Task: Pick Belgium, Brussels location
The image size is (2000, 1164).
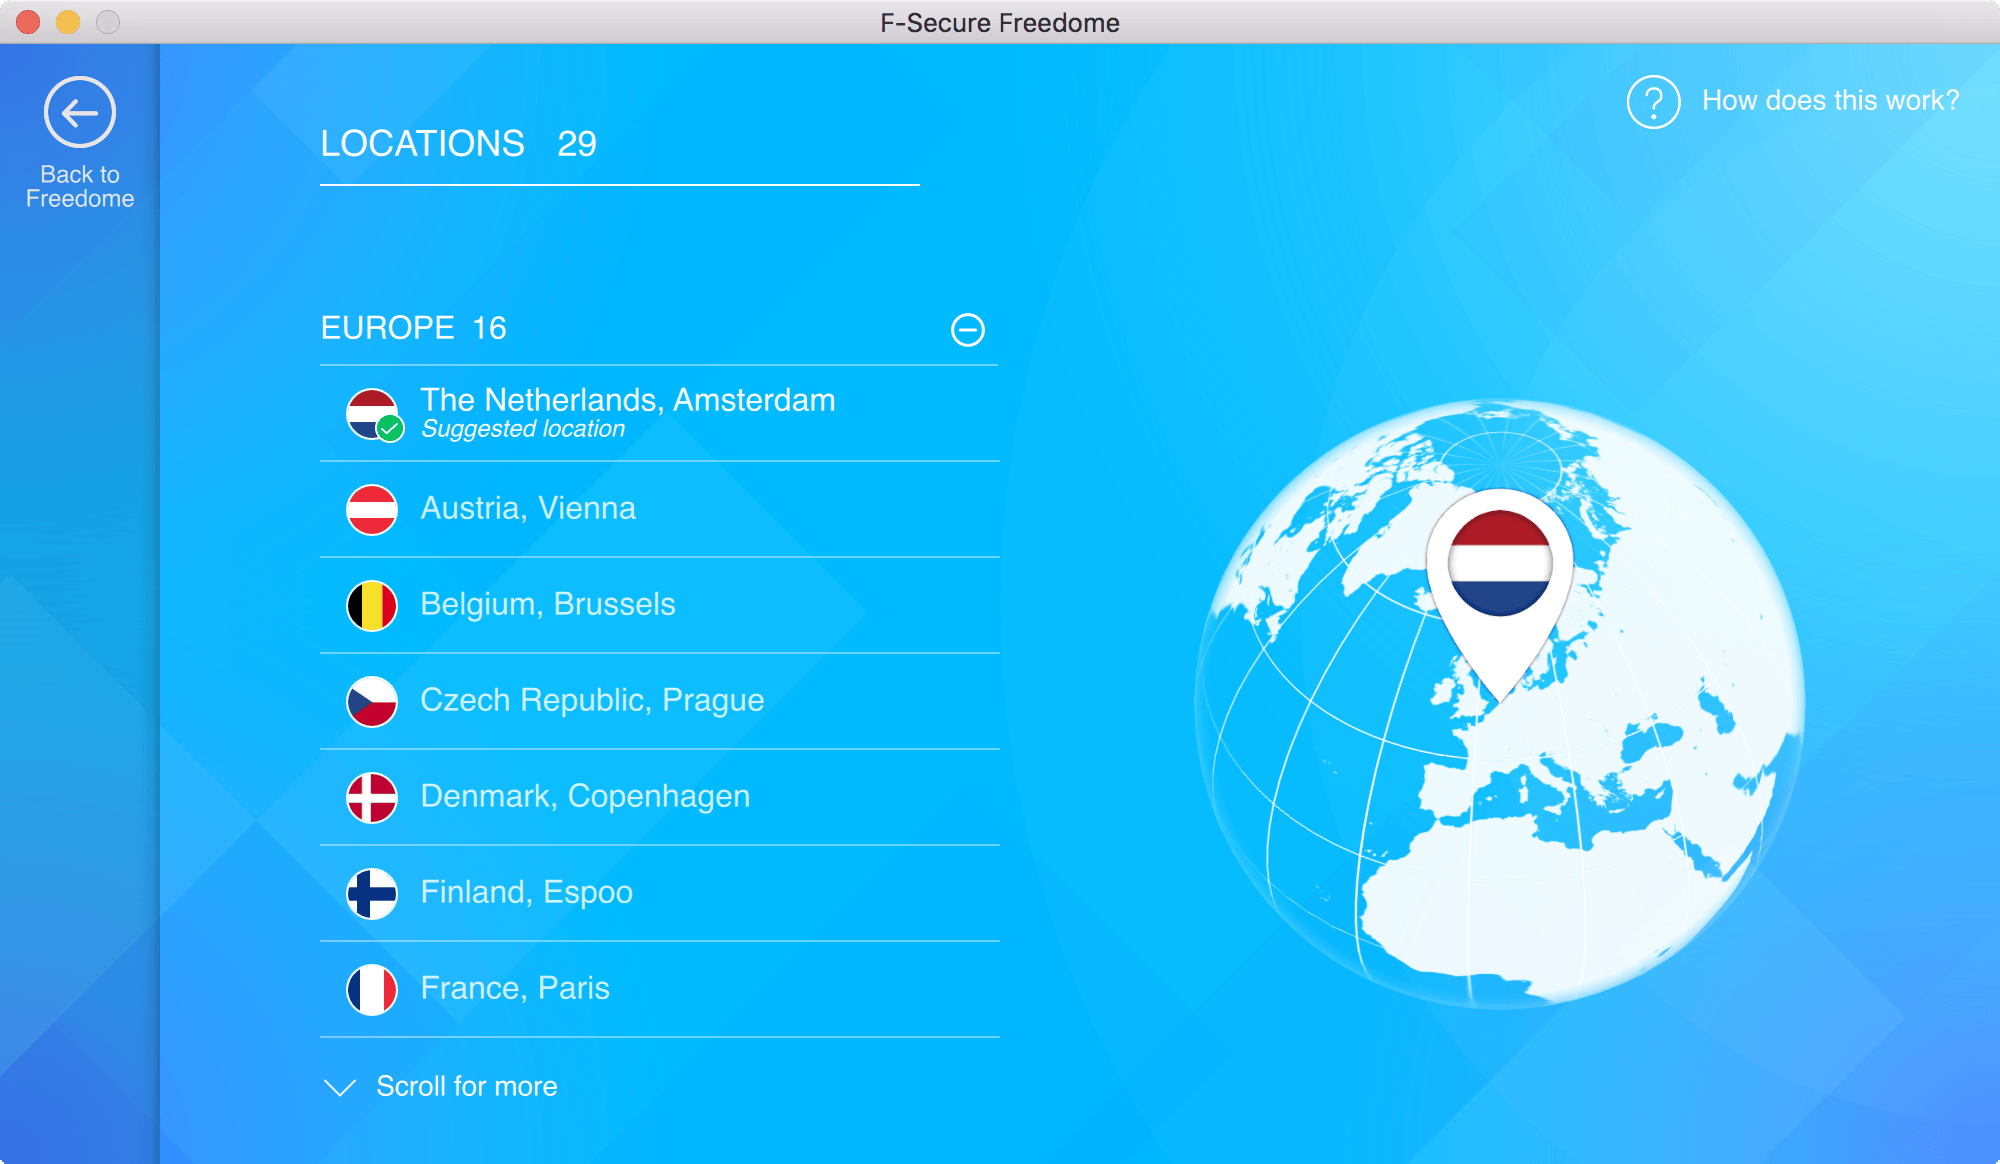Action: point(548,604)
